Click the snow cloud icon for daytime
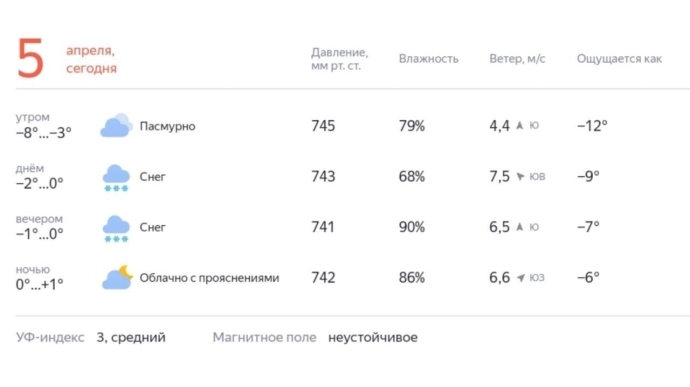690x387 pixels. (116, 178)
